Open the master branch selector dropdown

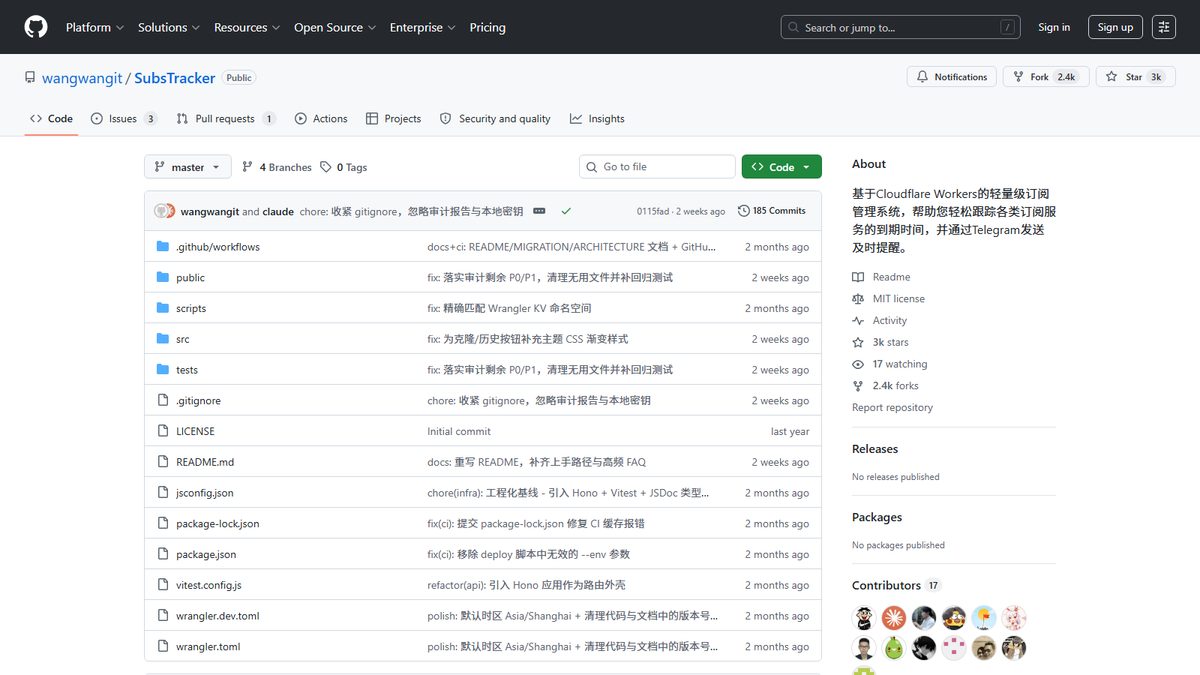(x=188, y=167)
